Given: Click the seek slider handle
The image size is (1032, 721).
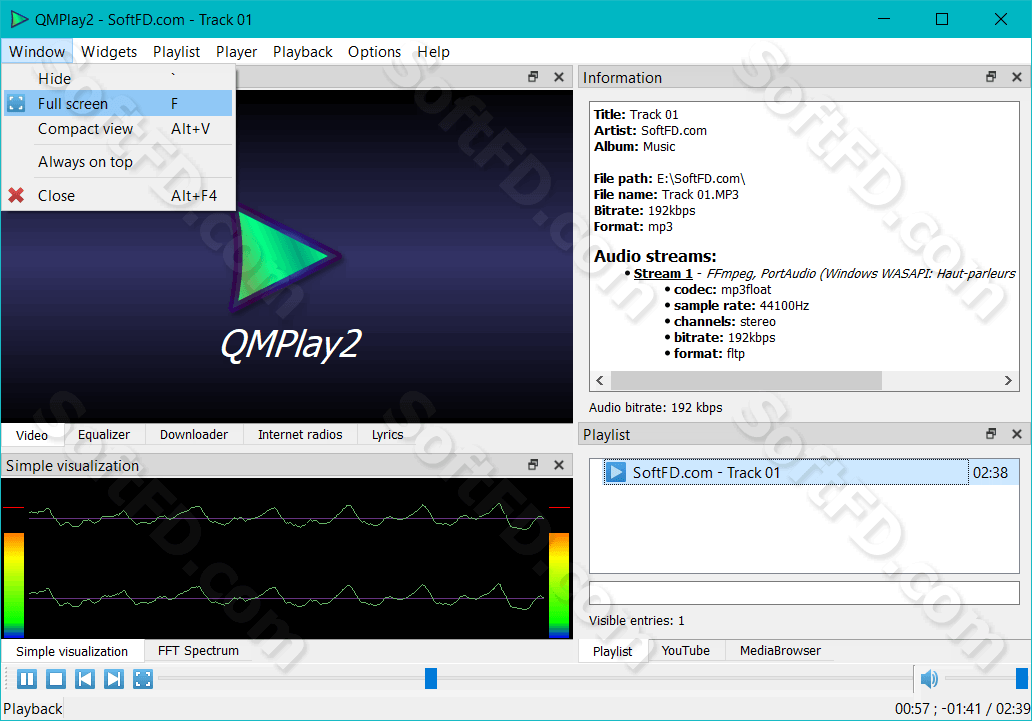Looking at the screenshot, I should tap(431, 678).
